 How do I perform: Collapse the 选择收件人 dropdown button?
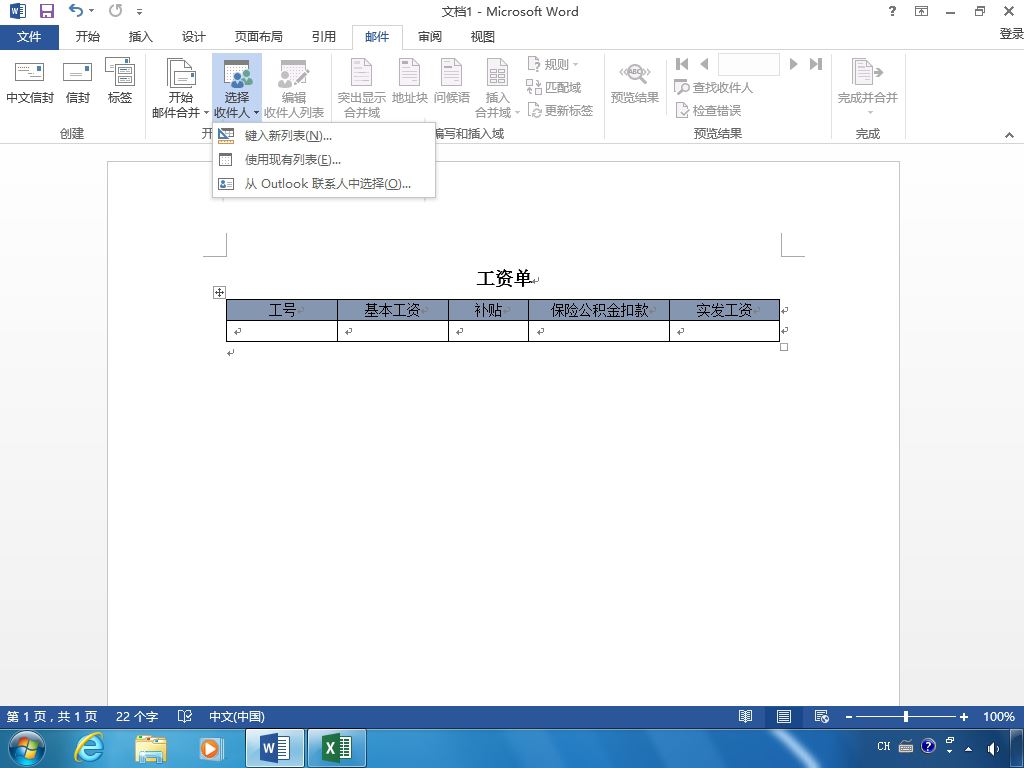pyautogui.click(x=236, y=88)
